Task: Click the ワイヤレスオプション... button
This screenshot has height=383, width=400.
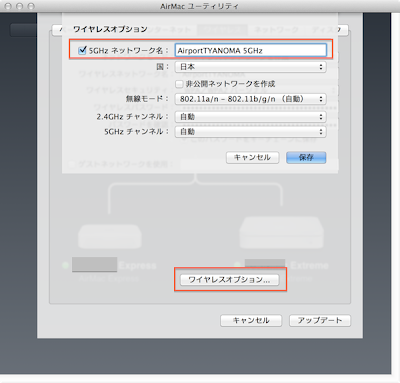Action: pyautogui.click(x=230, y=279)
